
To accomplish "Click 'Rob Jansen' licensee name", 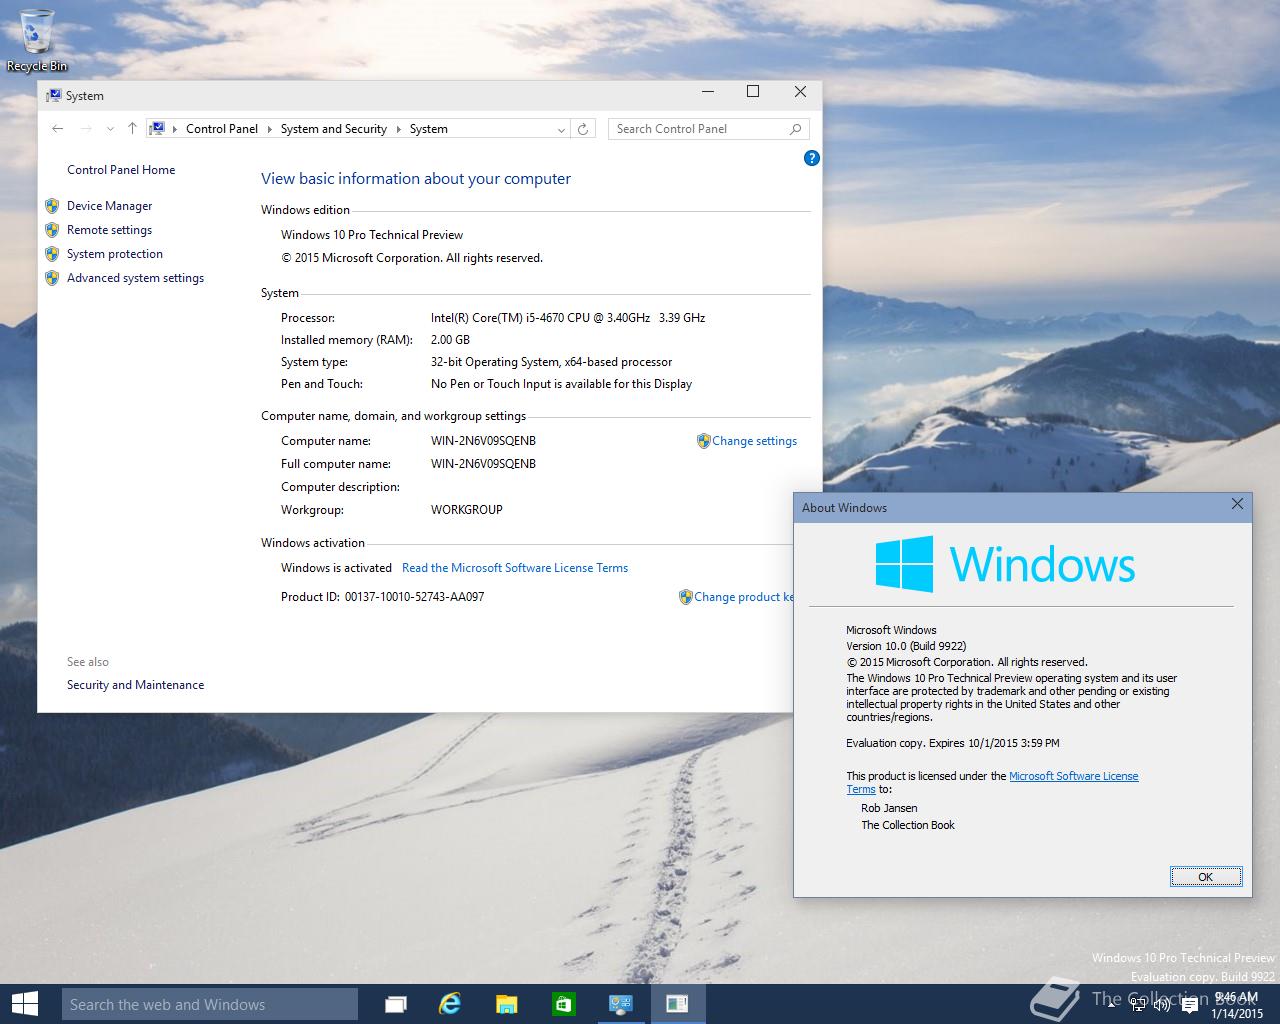I will 889,808.
